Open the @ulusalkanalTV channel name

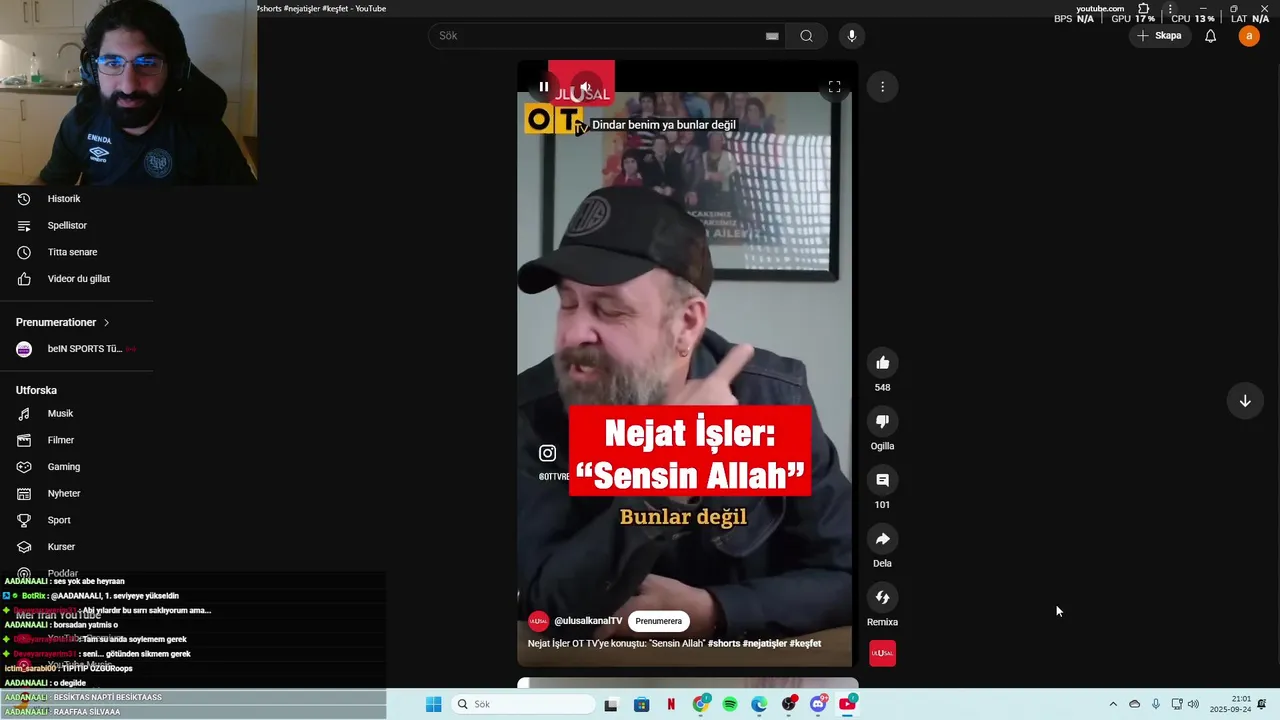pos(588,621)
